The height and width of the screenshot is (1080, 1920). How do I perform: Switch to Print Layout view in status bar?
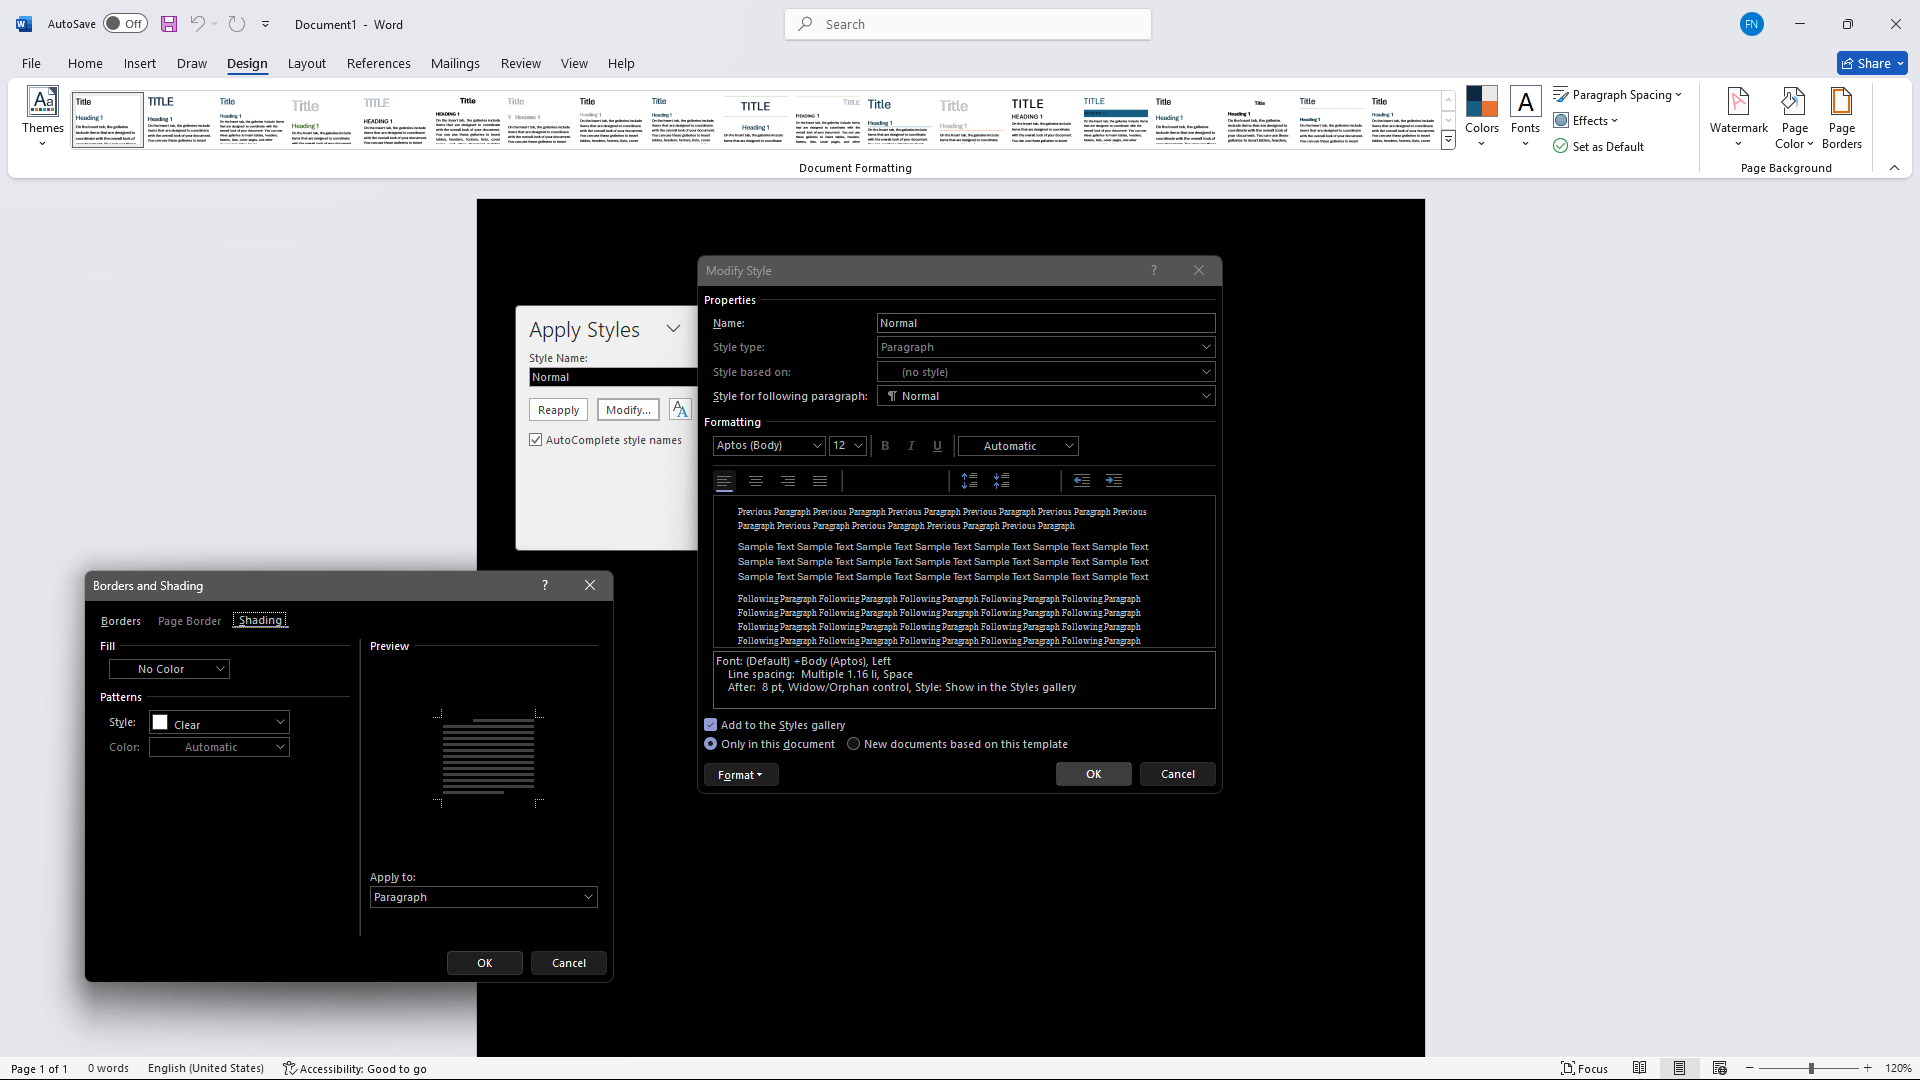[1679, 1068]
